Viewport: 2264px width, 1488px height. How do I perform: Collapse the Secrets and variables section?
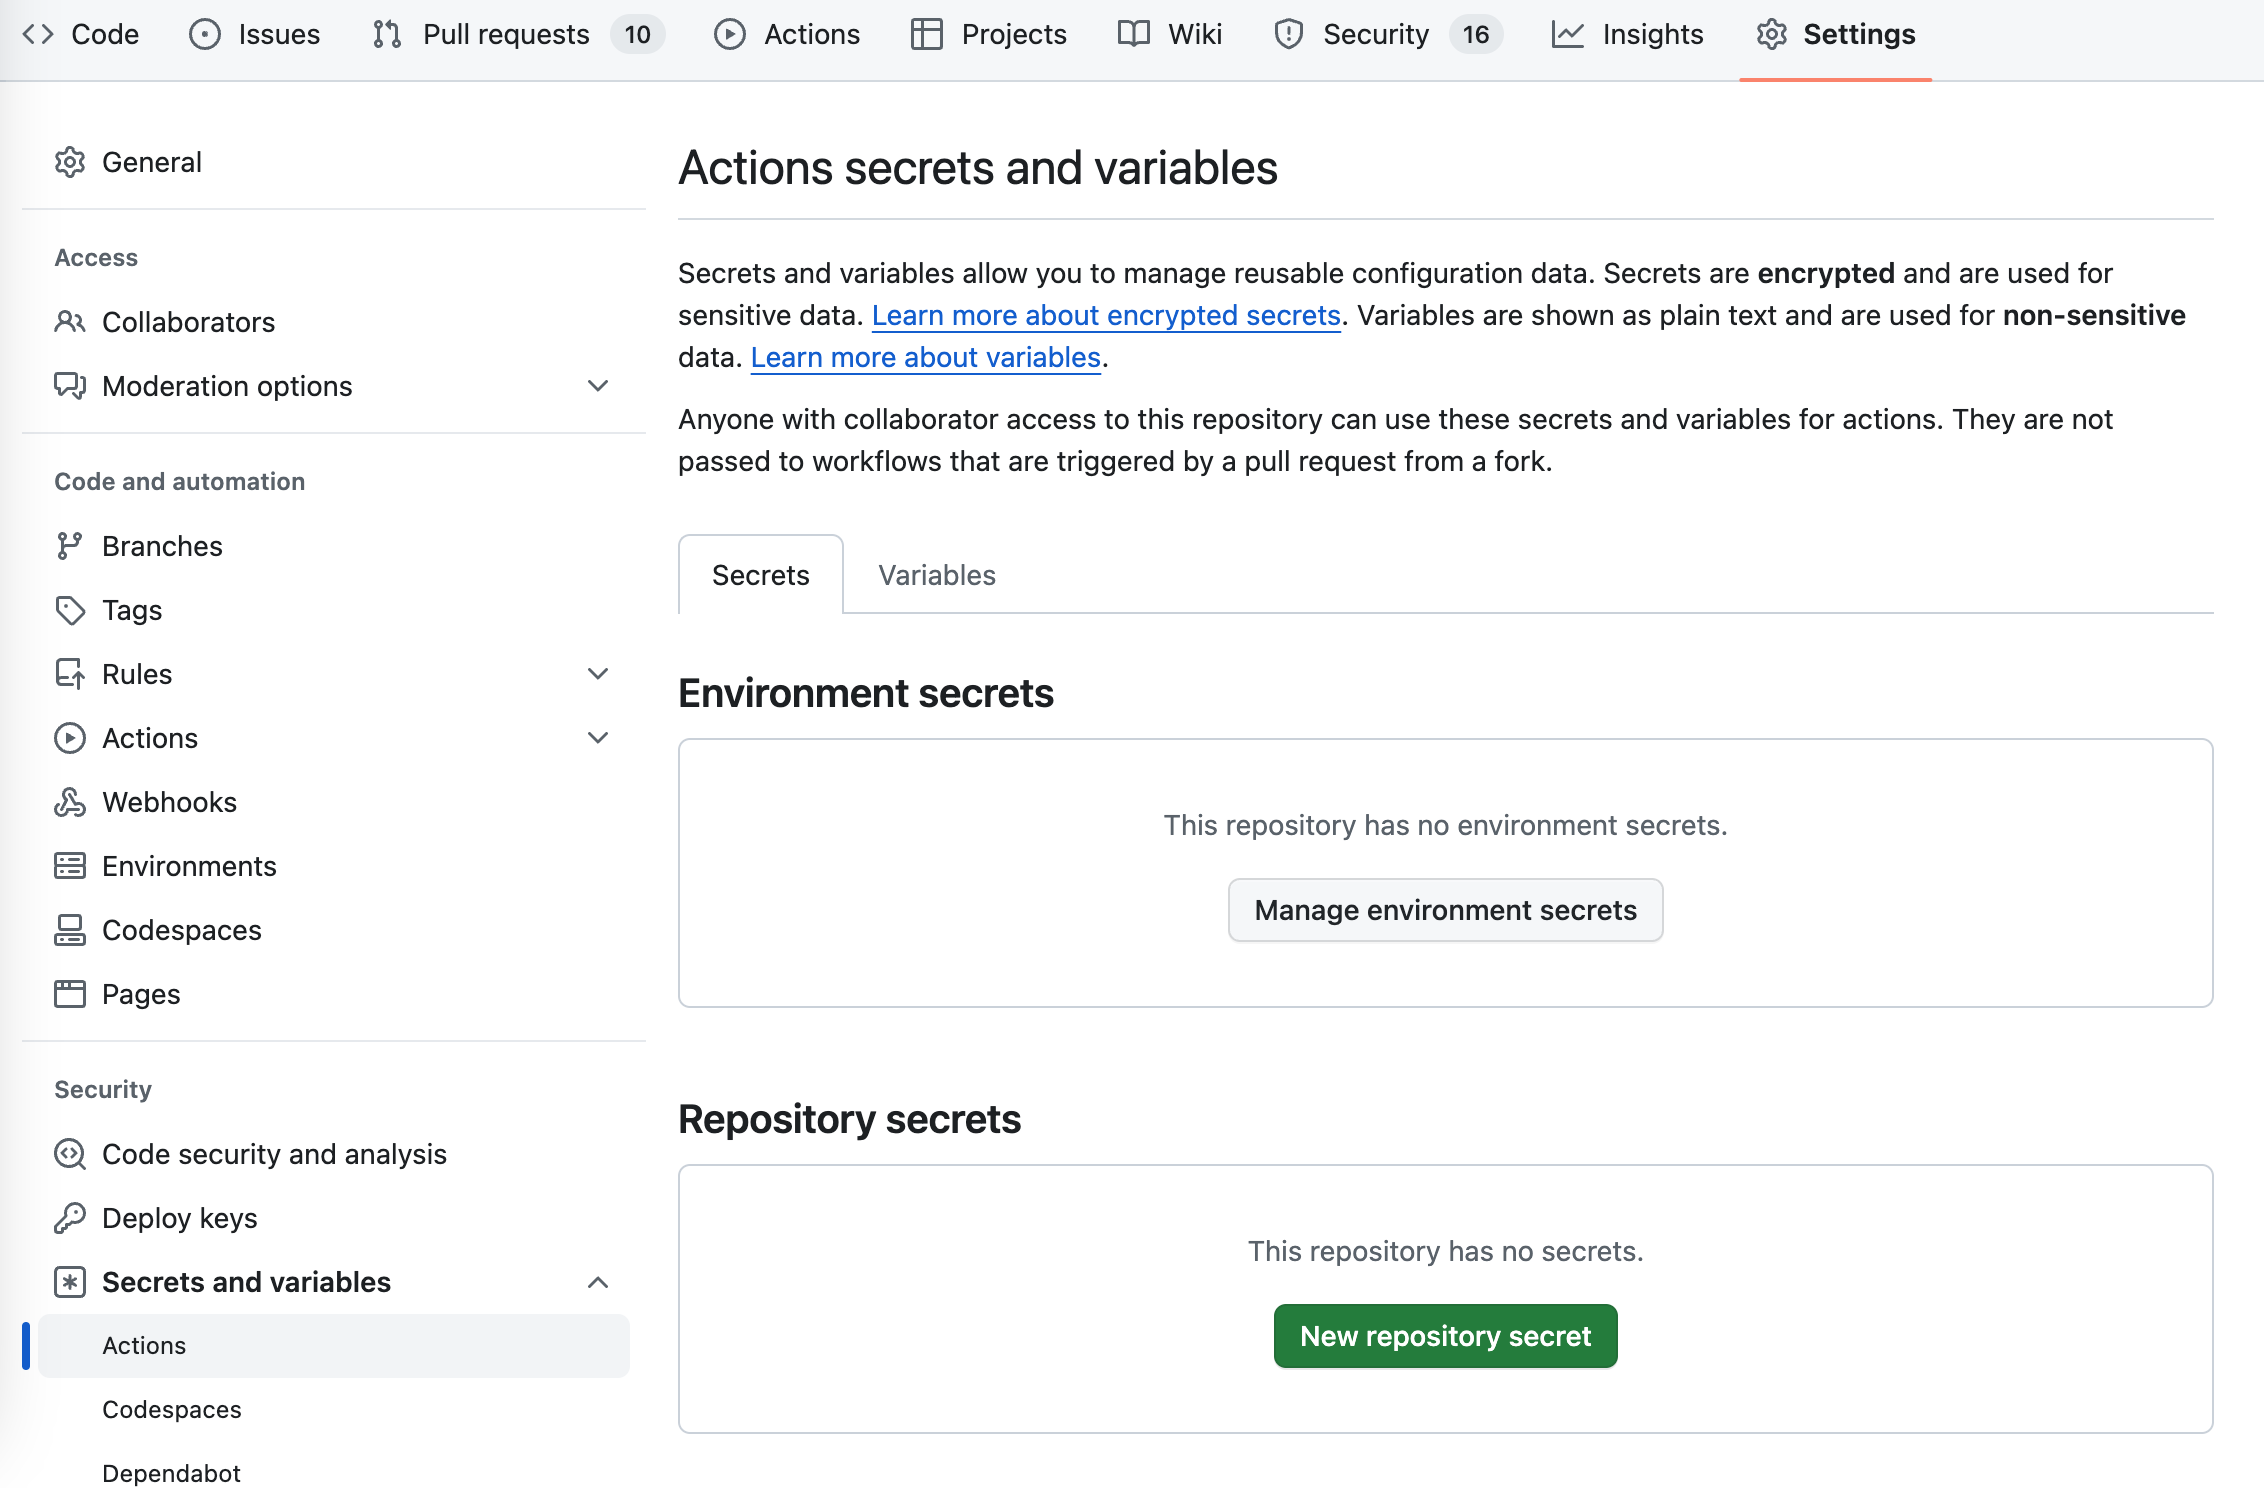tap(598, 1282)
